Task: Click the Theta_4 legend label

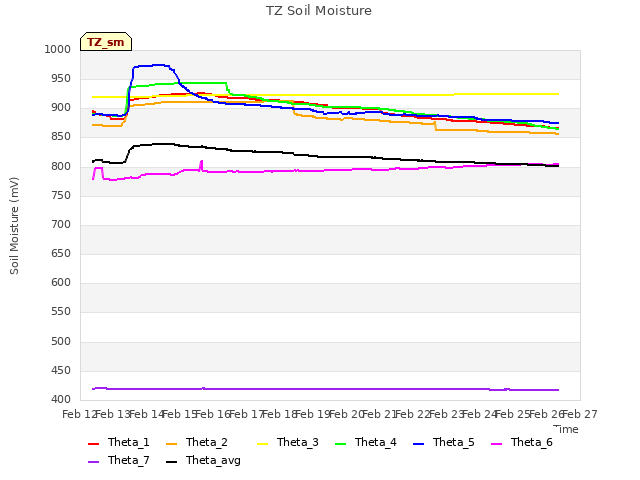Action: point(376,442)
